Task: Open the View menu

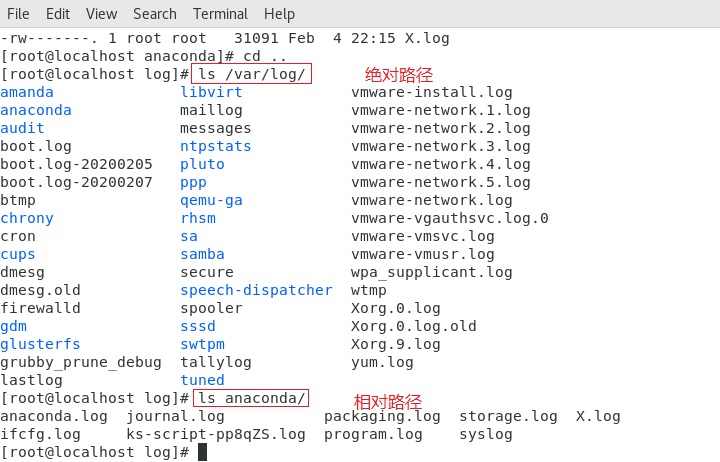Action: (101, 14)
